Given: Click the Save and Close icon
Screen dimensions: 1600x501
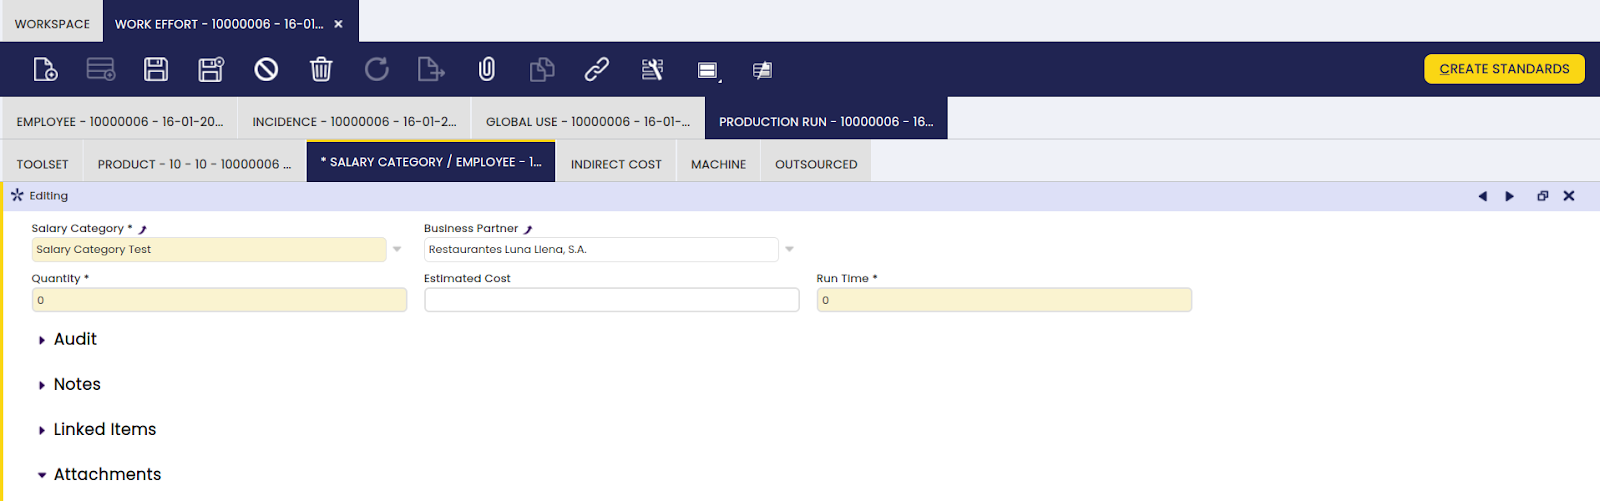Looking at the screenshot, I should pos(211,69).
